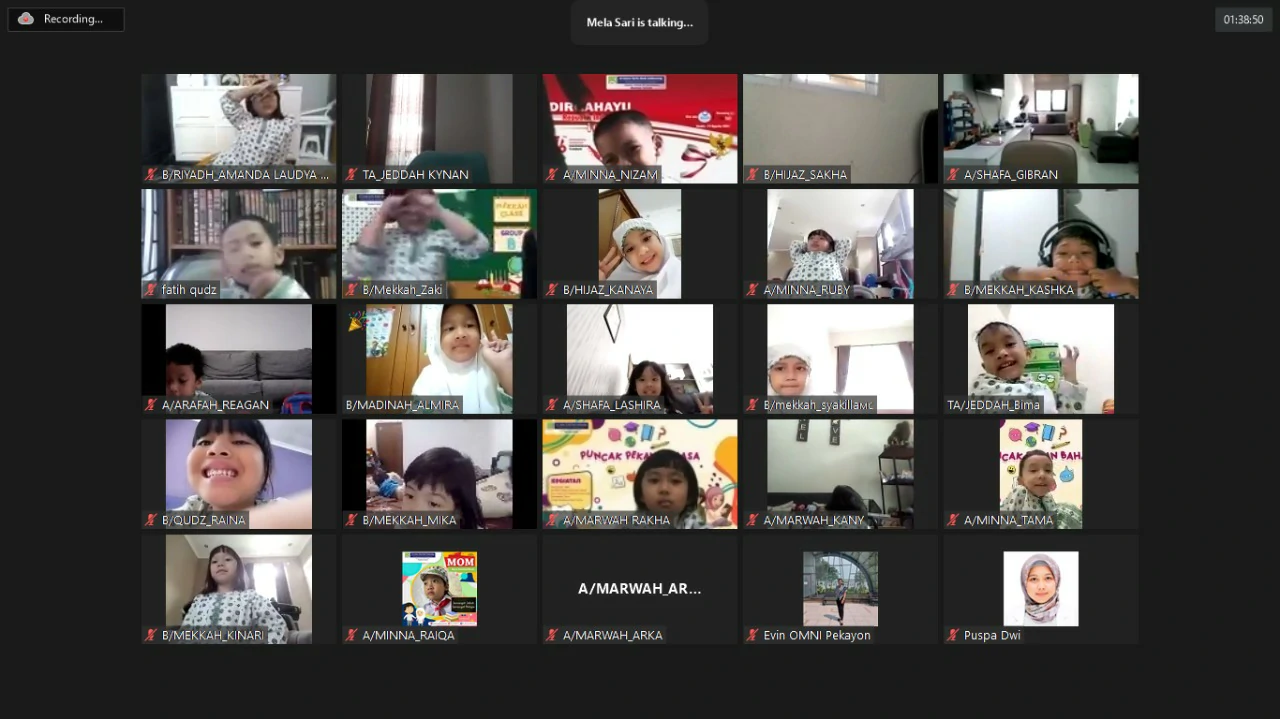1280x719 pixels.
Task: Select the A/MARWAH_ARKA camera-off tile
Action: 639,589
